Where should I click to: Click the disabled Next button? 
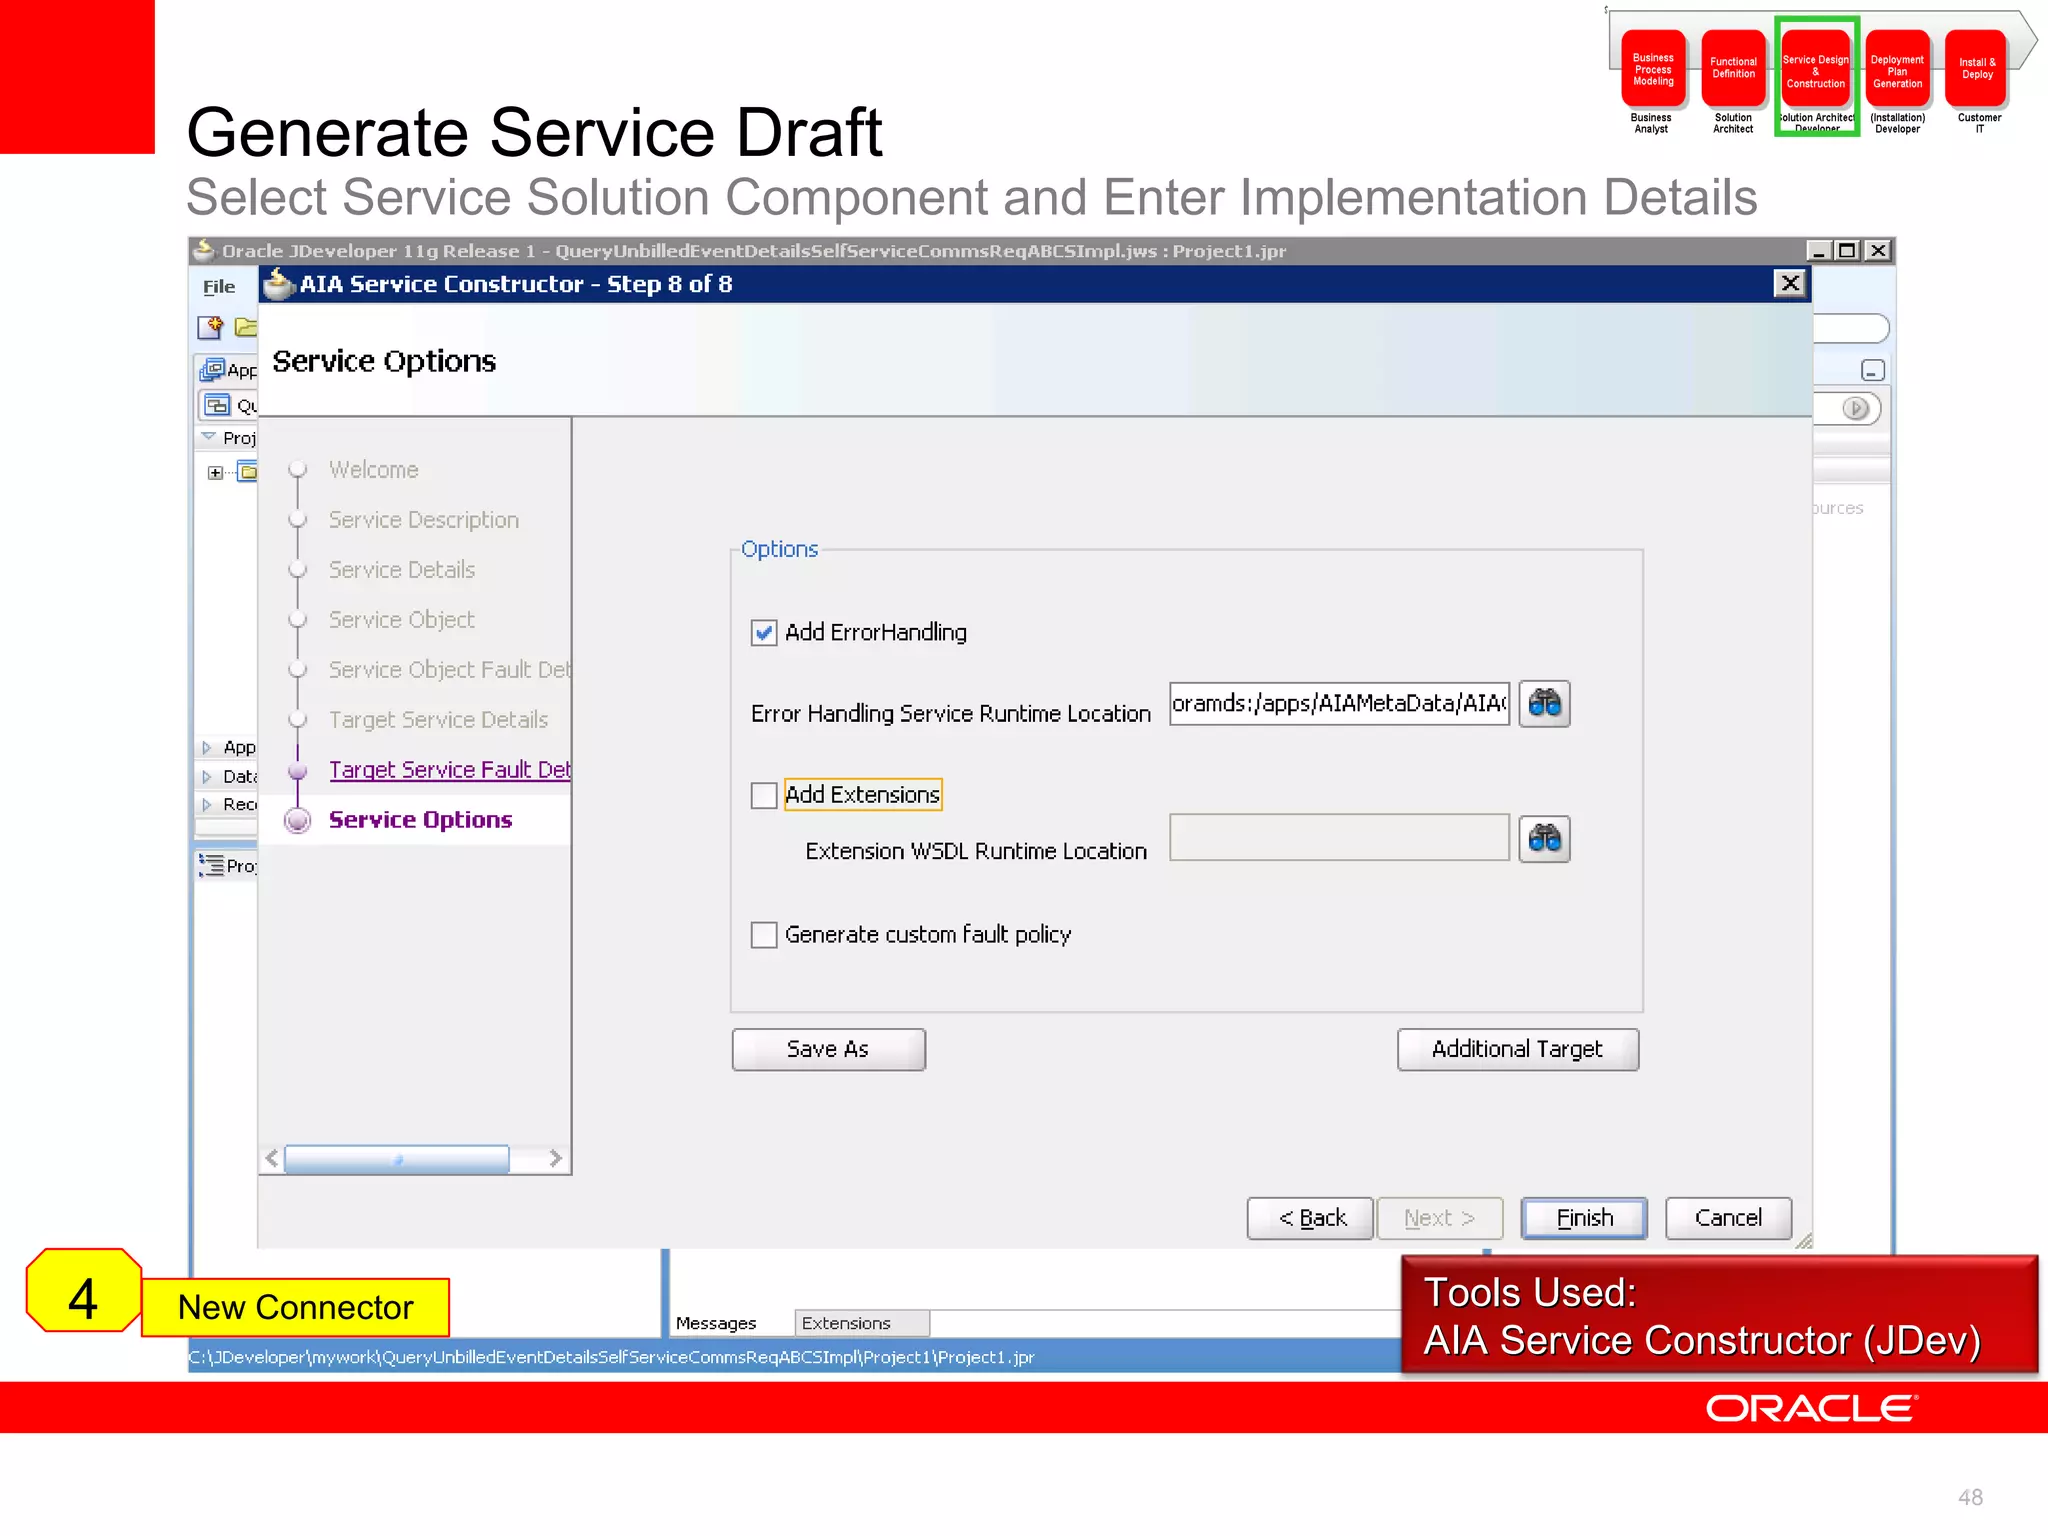(x=1439, y=1218)
